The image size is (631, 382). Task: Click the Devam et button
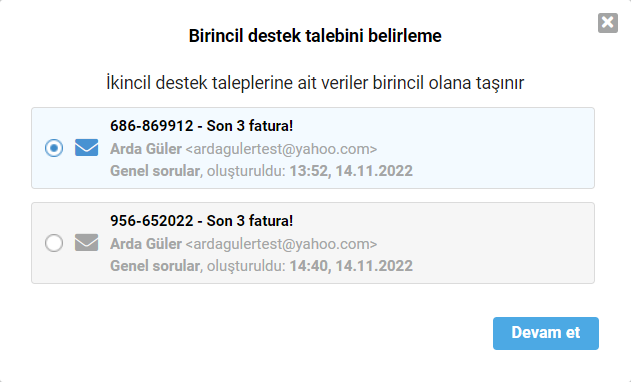(x=546, y=333)
